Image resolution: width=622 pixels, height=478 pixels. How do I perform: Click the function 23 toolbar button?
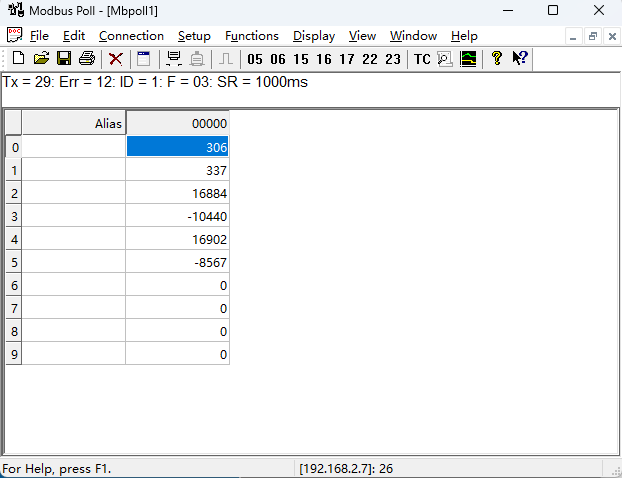[x=393, y=59]
